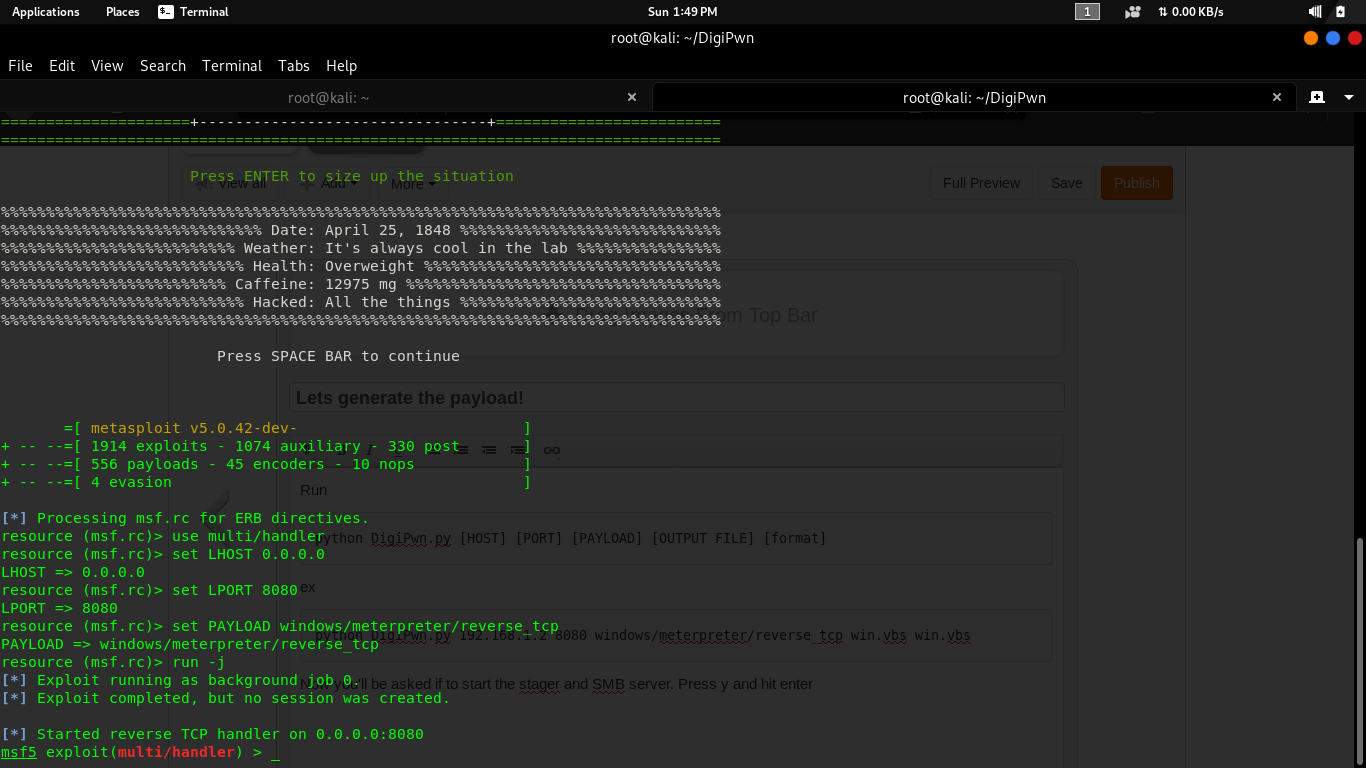Open the Edit menu
This screenshot has width=1366, height=768.
(62, 65)
